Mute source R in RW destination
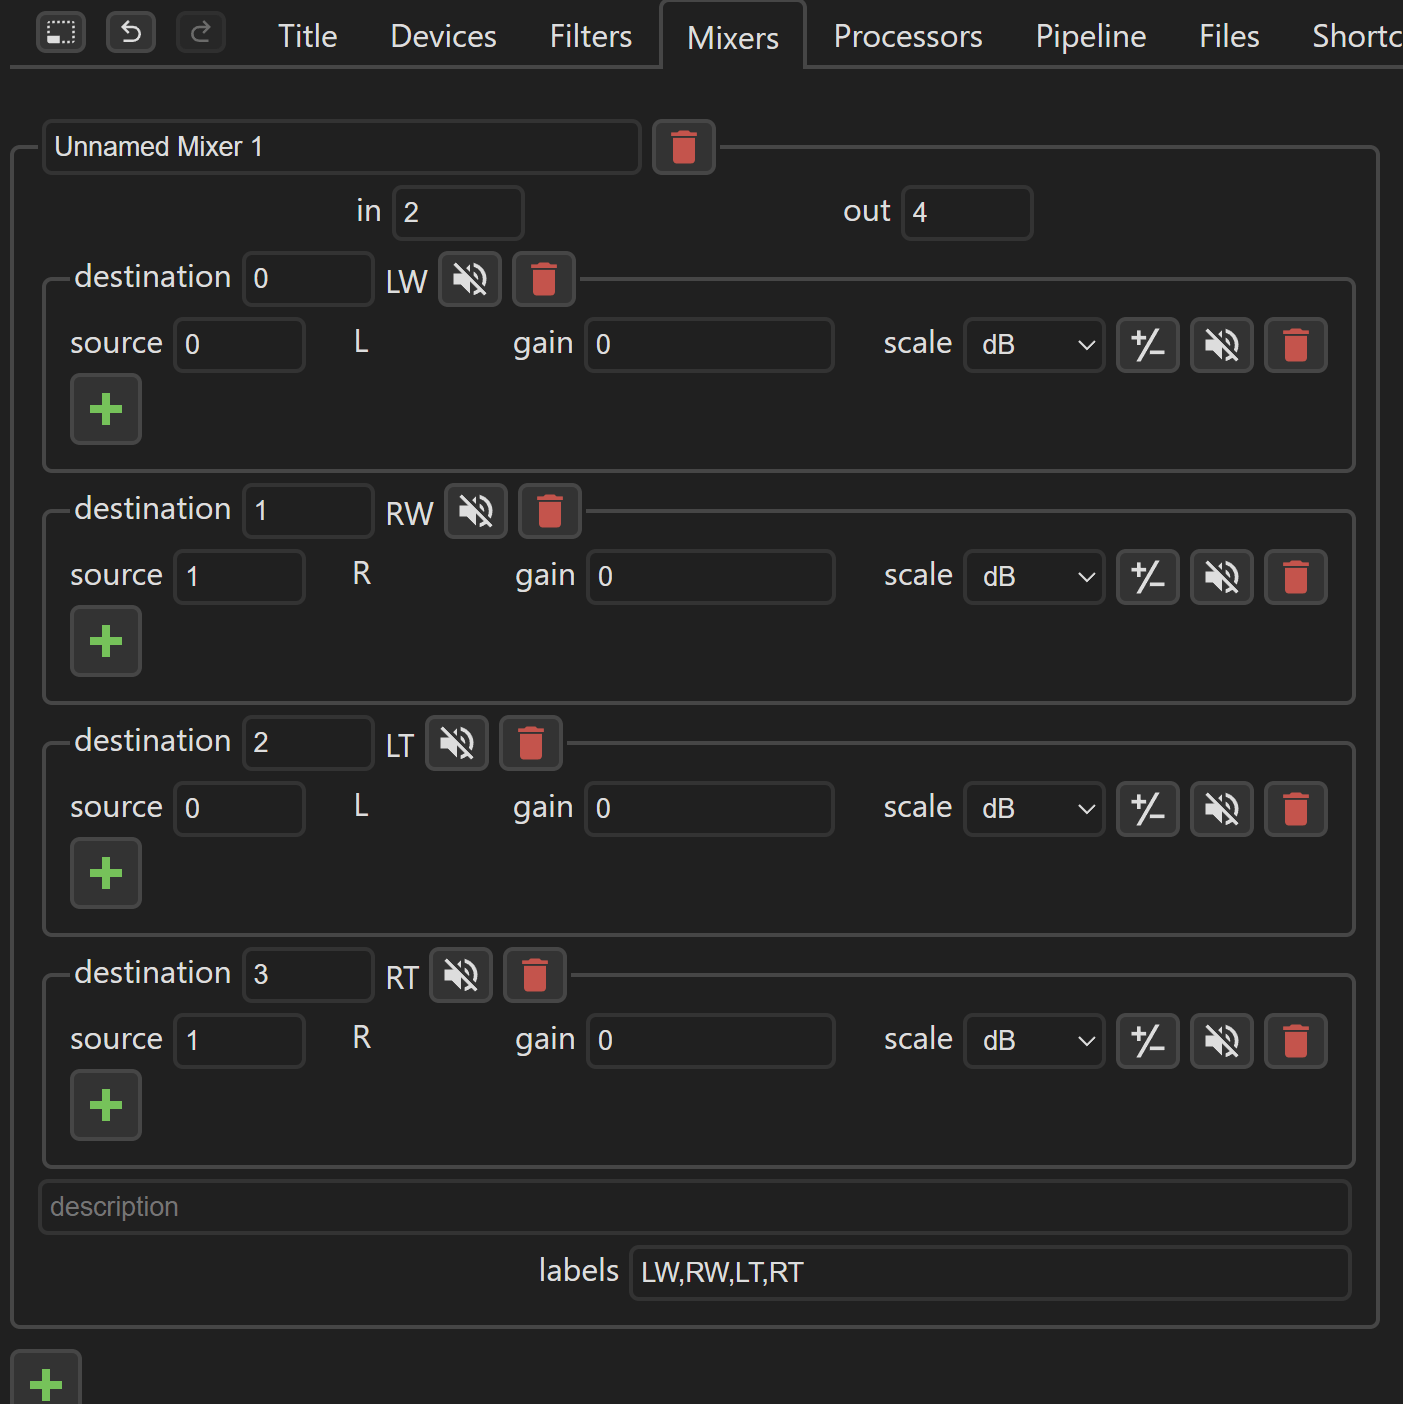Image resolution: width=1403 pixels, height=1404 pixels. point(1222,577)
